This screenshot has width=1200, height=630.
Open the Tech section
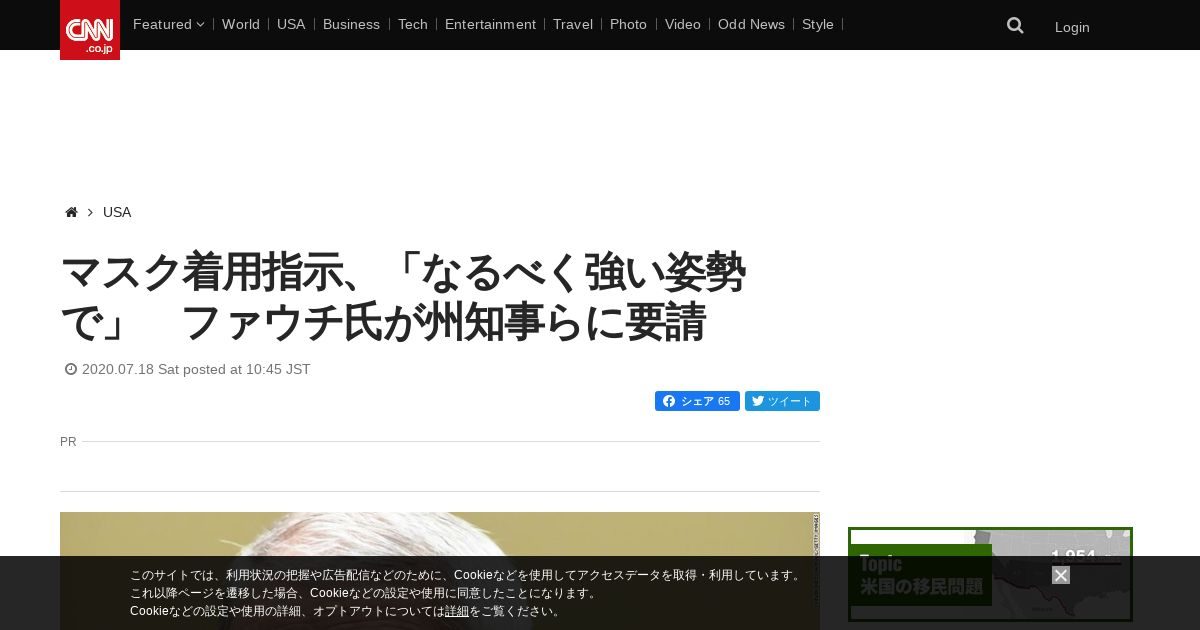coord(412,24)
